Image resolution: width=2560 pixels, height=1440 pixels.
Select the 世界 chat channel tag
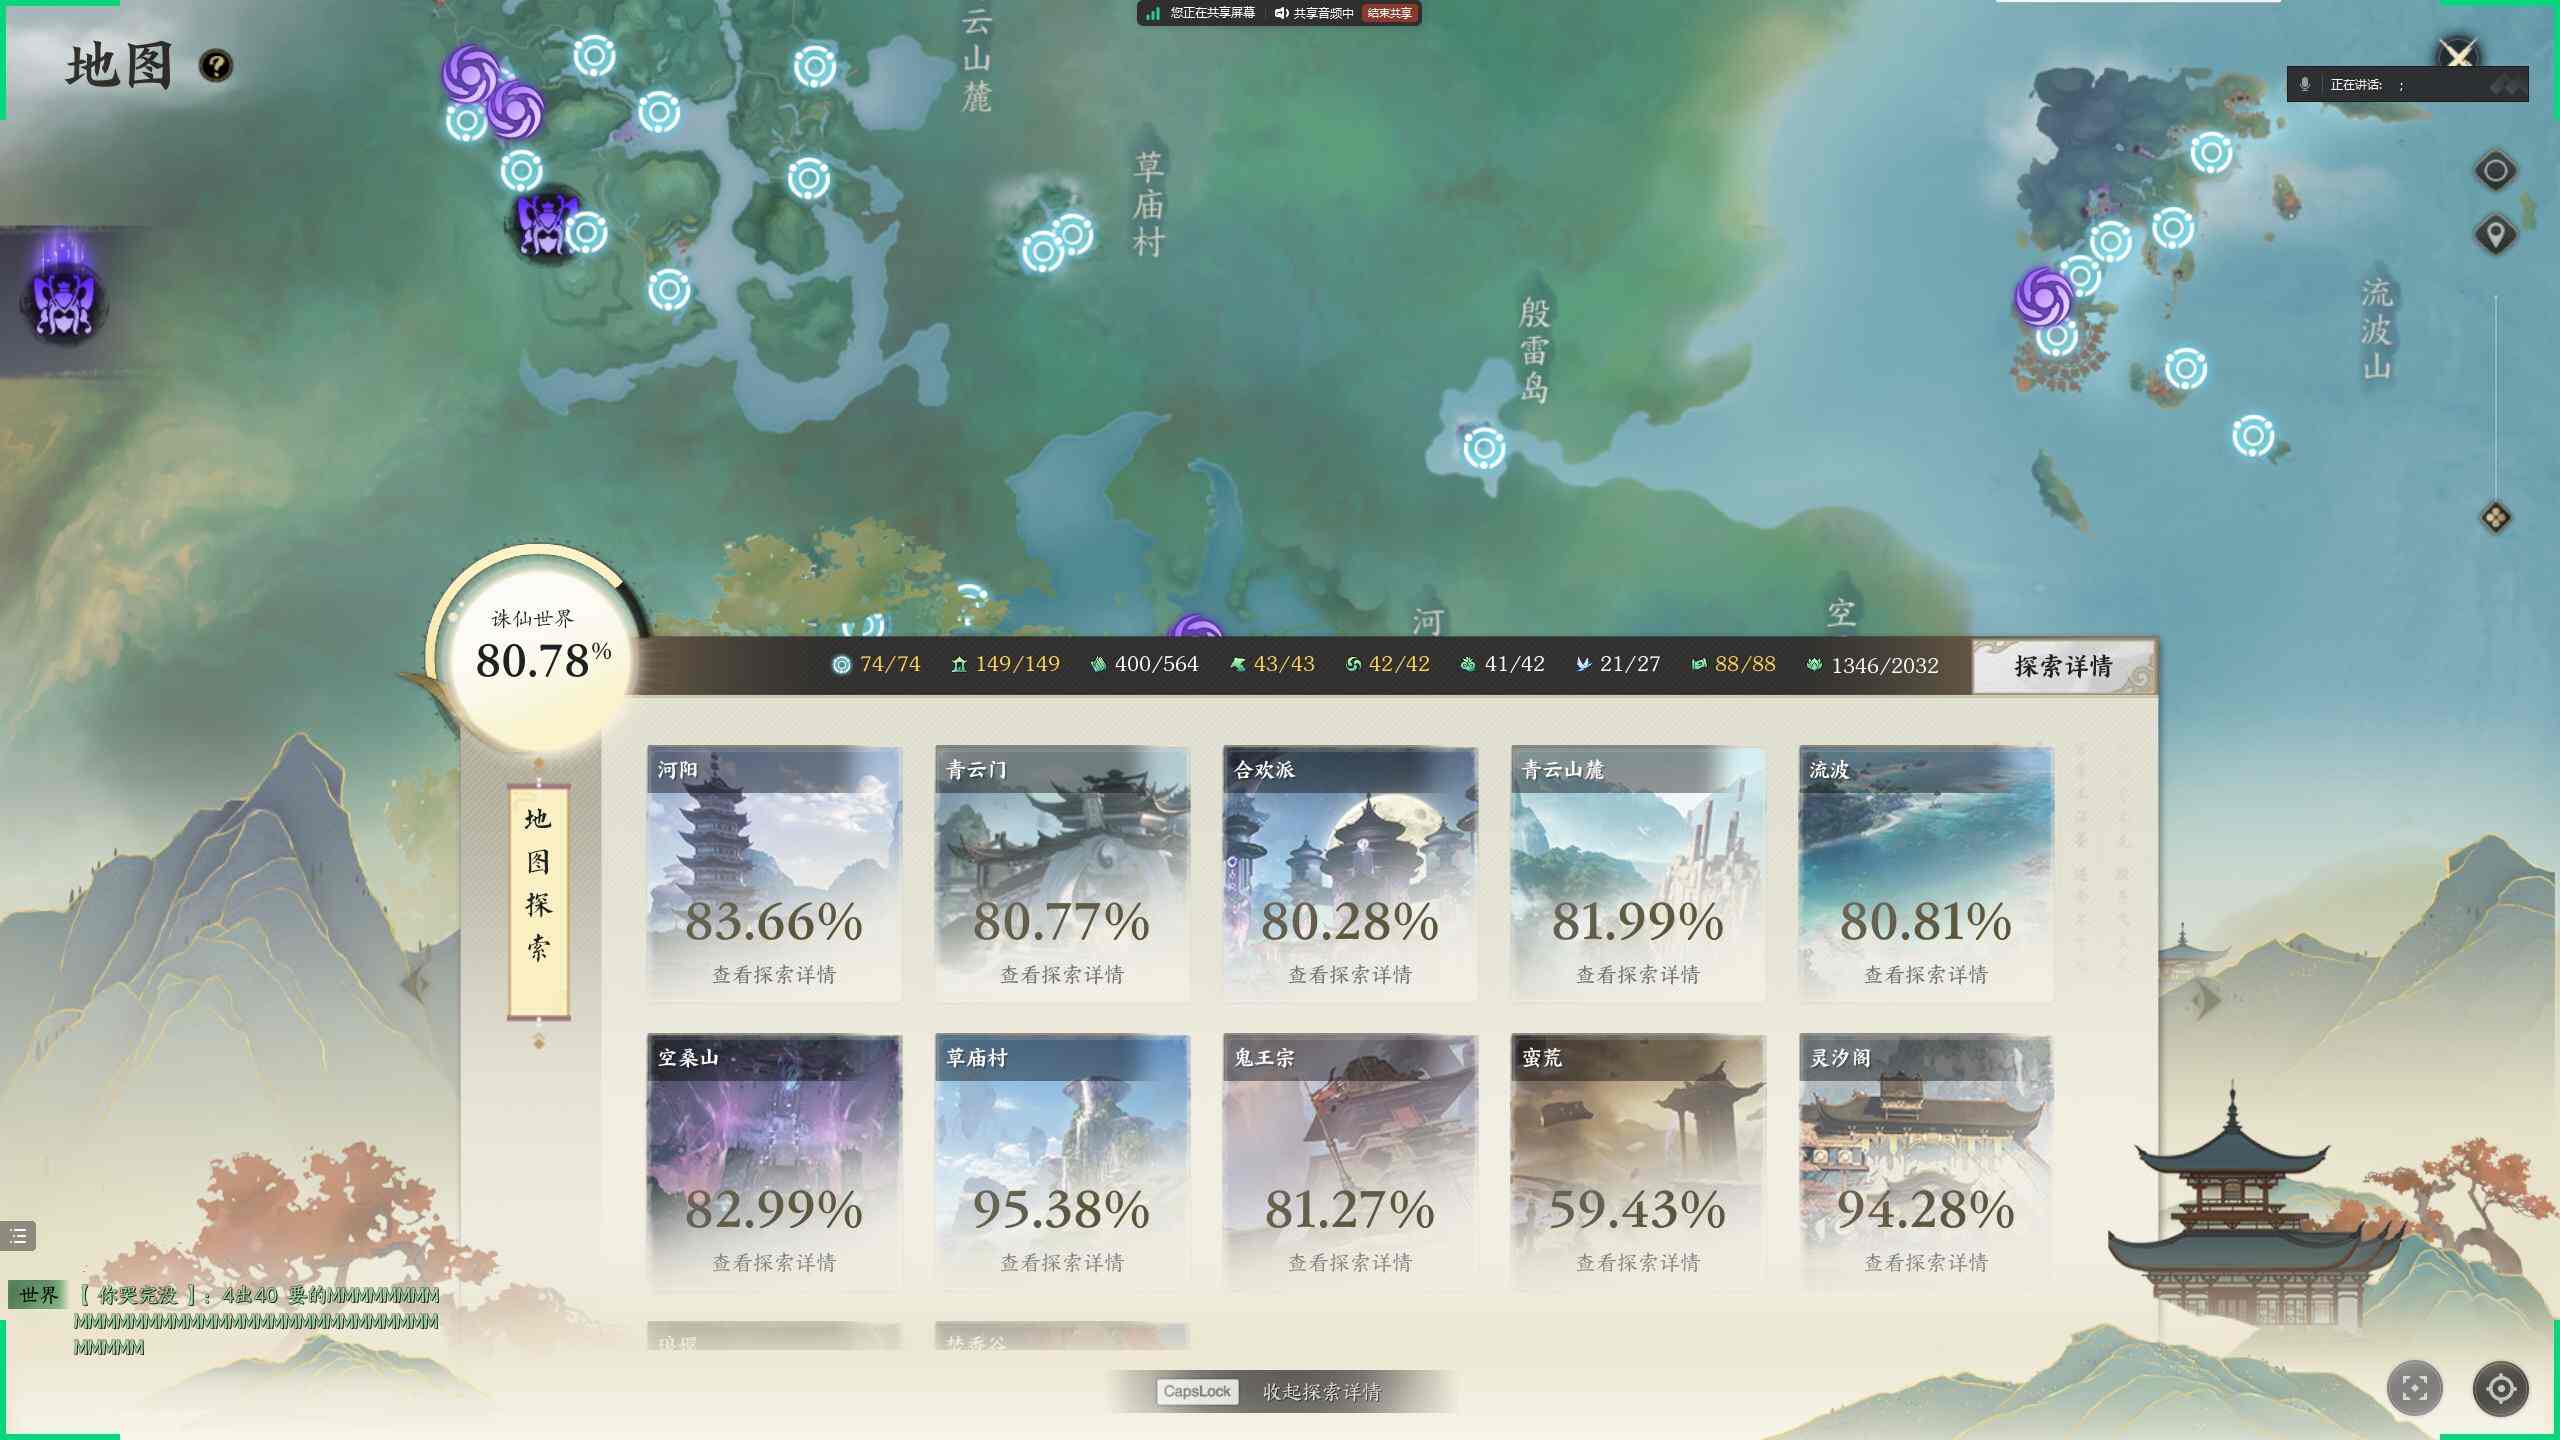tap(39, 1295)
